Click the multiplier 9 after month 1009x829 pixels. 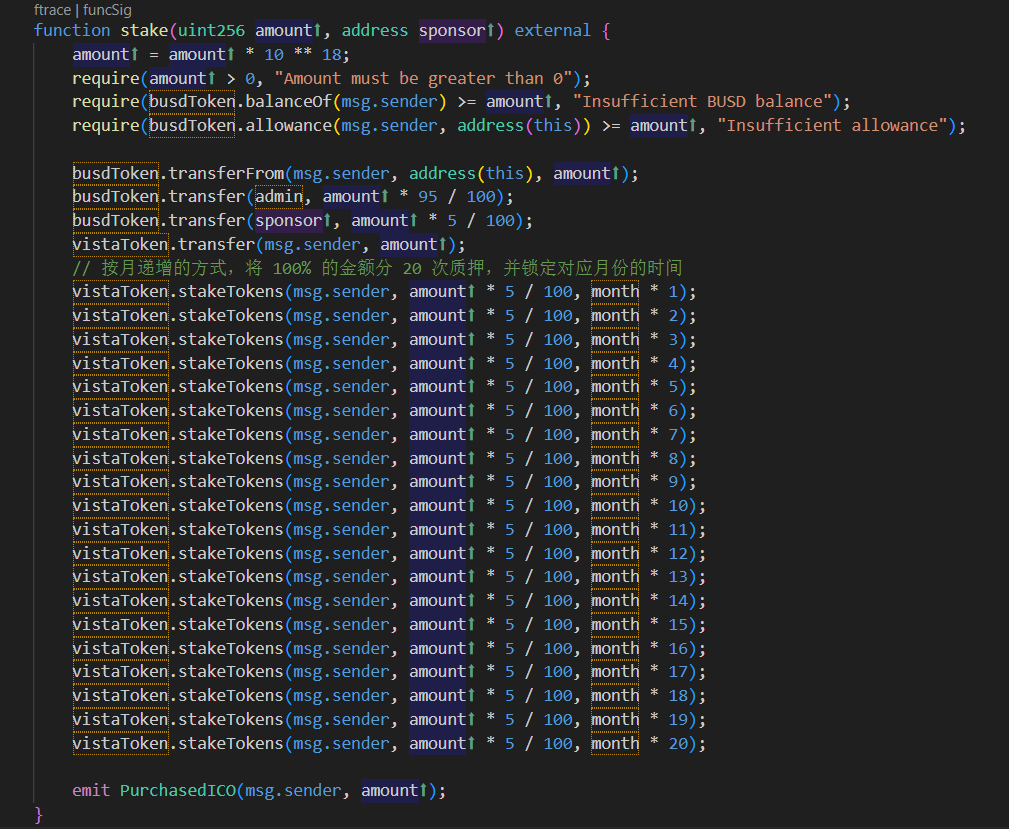click(x=673, y=481)
